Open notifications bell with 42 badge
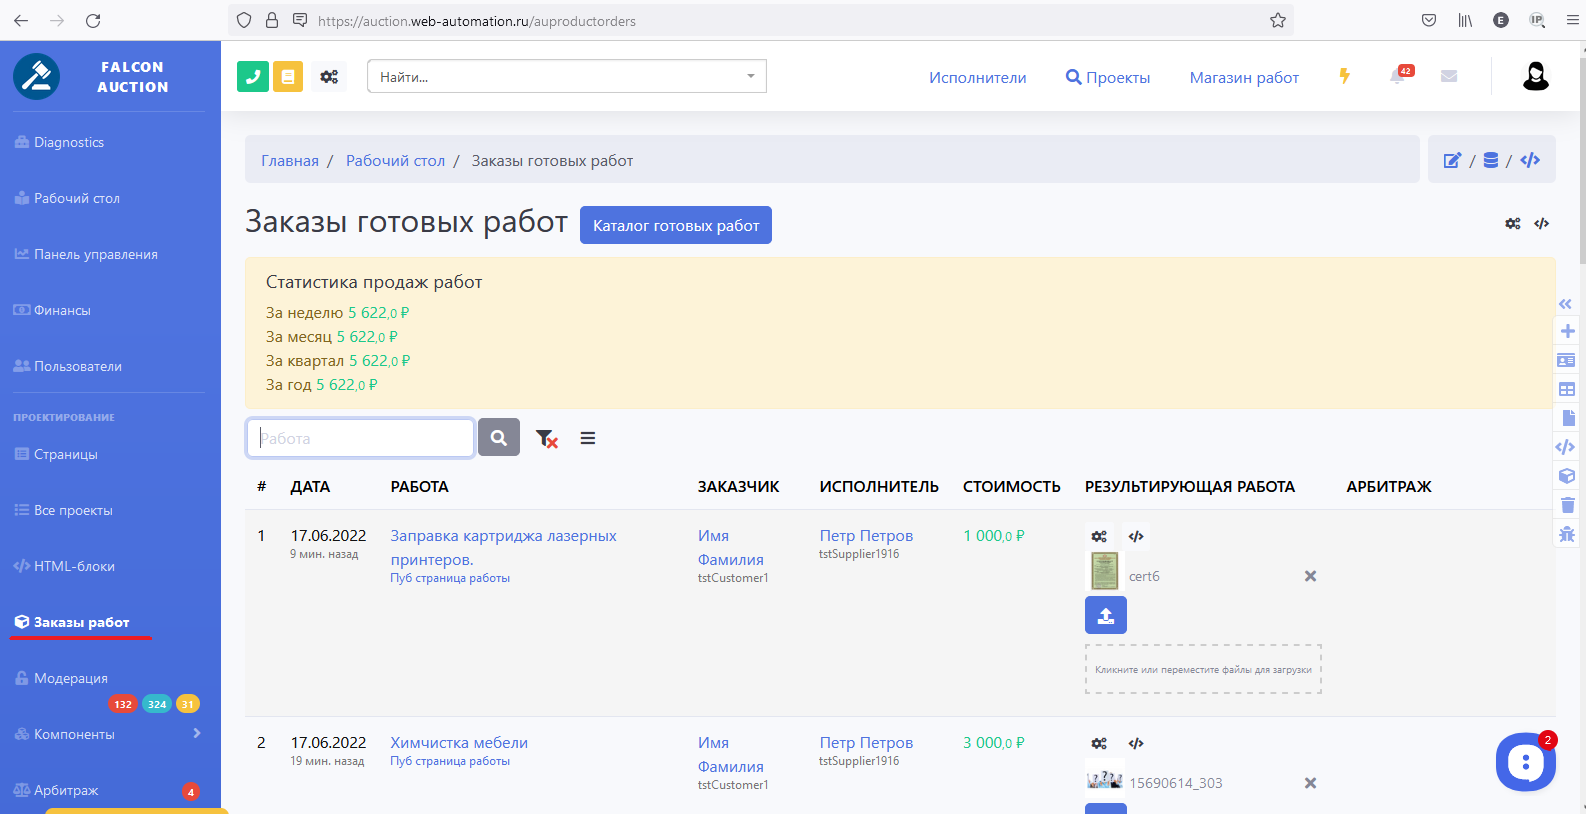1586x814 pixels. [1398, 77]
